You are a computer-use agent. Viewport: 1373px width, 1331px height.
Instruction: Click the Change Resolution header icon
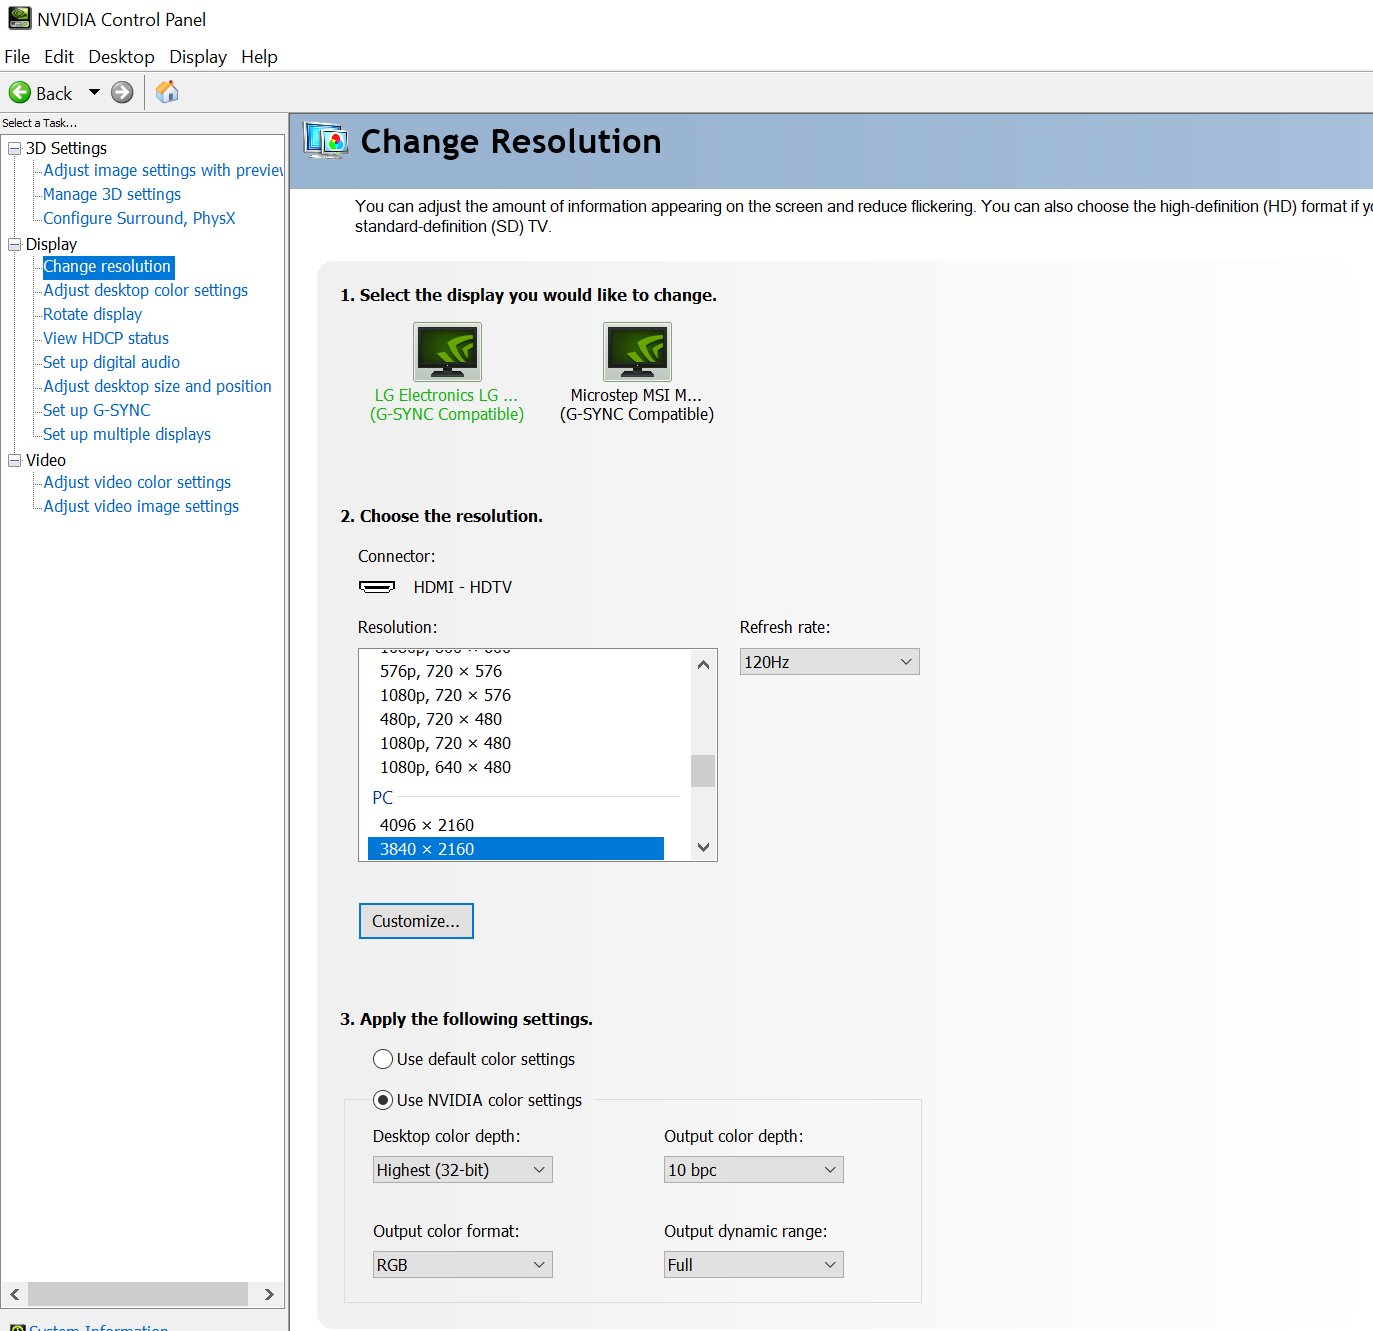(x=326, y=141)
